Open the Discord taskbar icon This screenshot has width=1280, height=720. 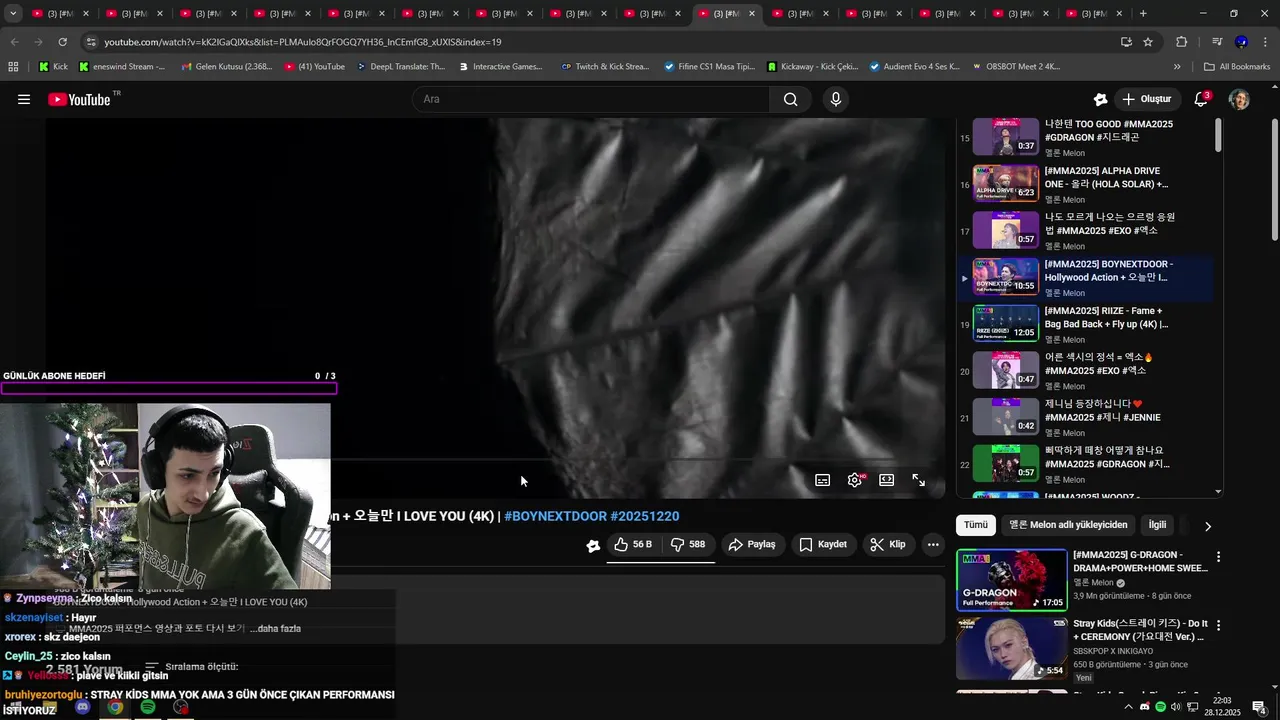pos(83,707)
